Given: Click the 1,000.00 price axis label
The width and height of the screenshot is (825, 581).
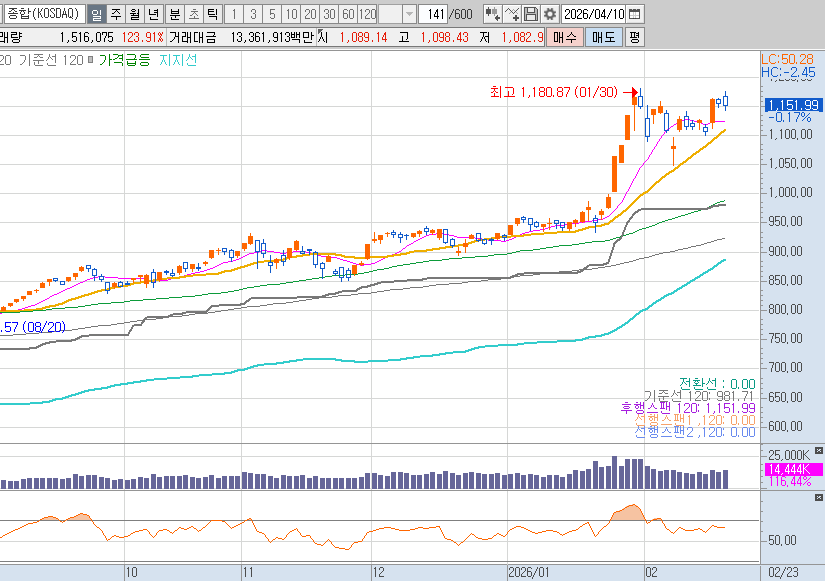Looking at the screenshot, I should (790, 193).
